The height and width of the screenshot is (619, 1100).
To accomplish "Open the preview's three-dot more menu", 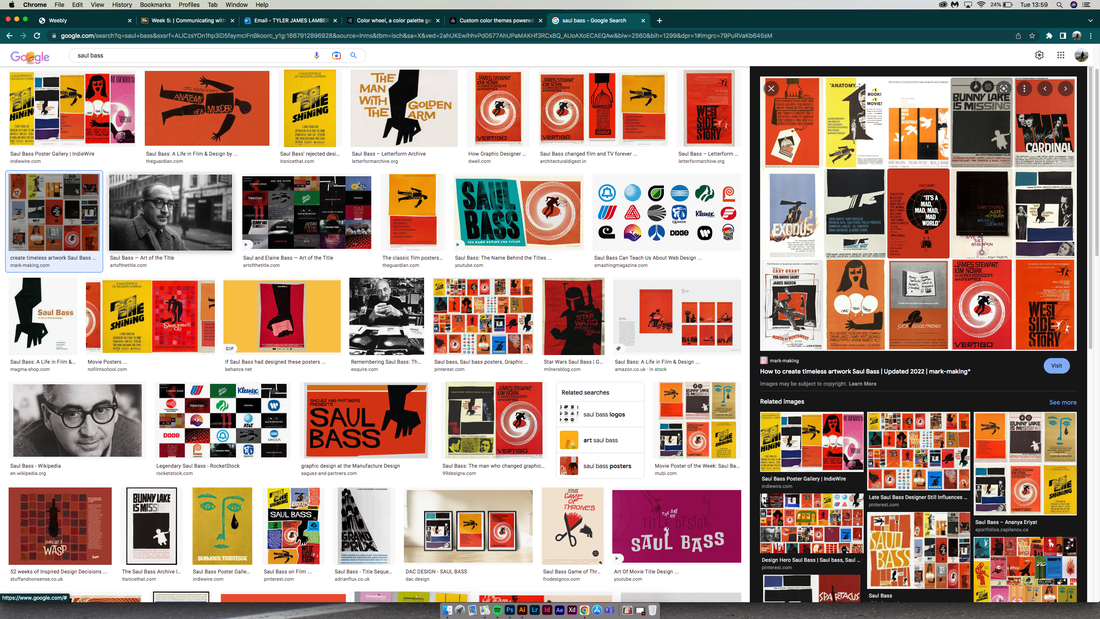I will (x=1024, y=88).
